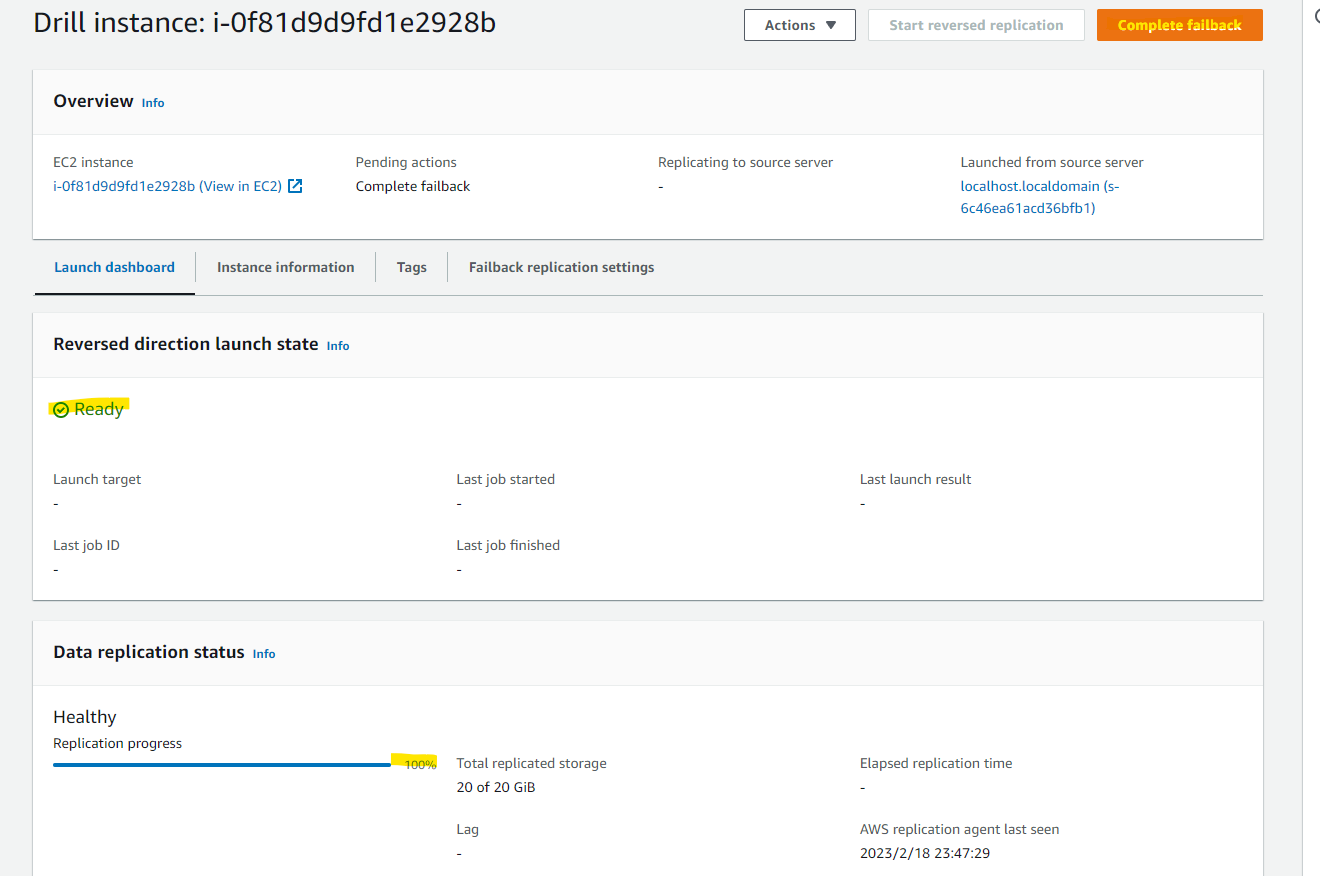
Task: Click the orange Complete failback button
Action: (1180, 25)
